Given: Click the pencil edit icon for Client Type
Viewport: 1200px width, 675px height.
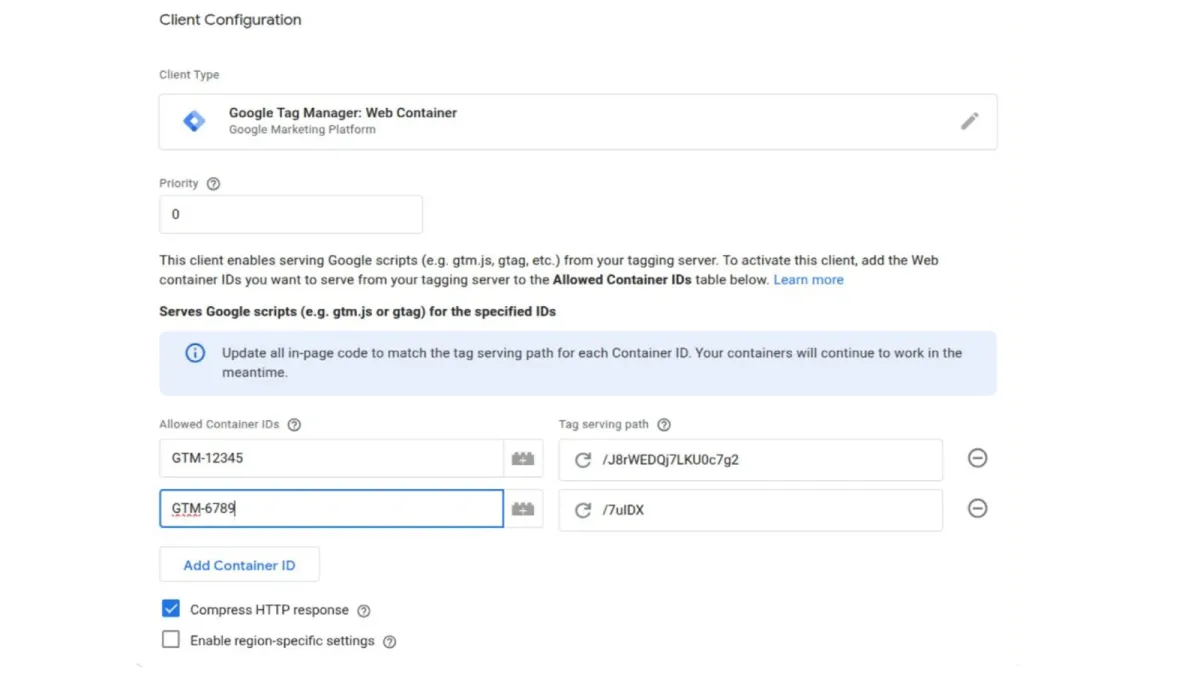Looking at the screenshot, I should (x=969, y=121).
